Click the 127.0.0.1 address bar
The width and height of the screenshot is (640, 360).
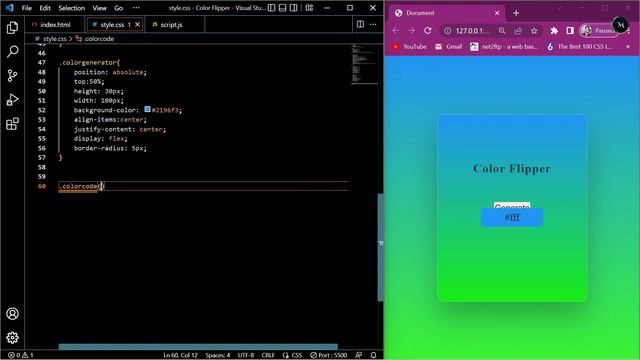pos(472,31)
